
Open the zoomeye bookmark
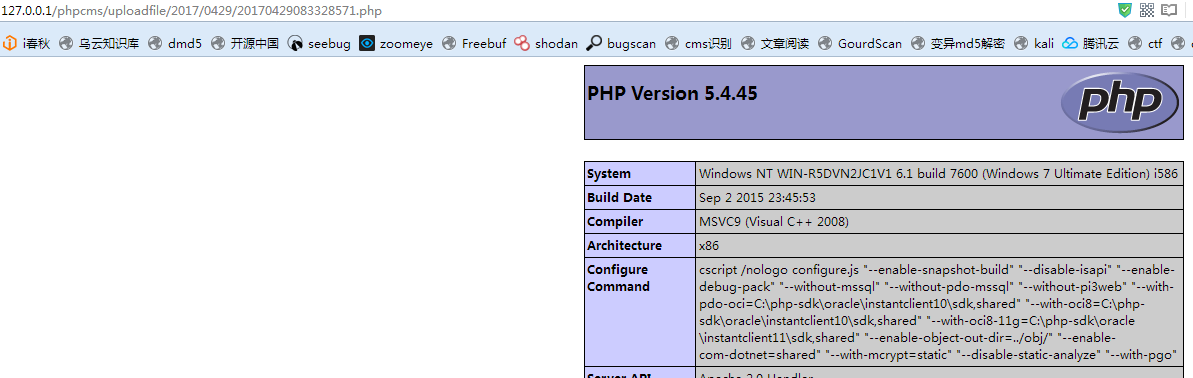pos(396,43)
